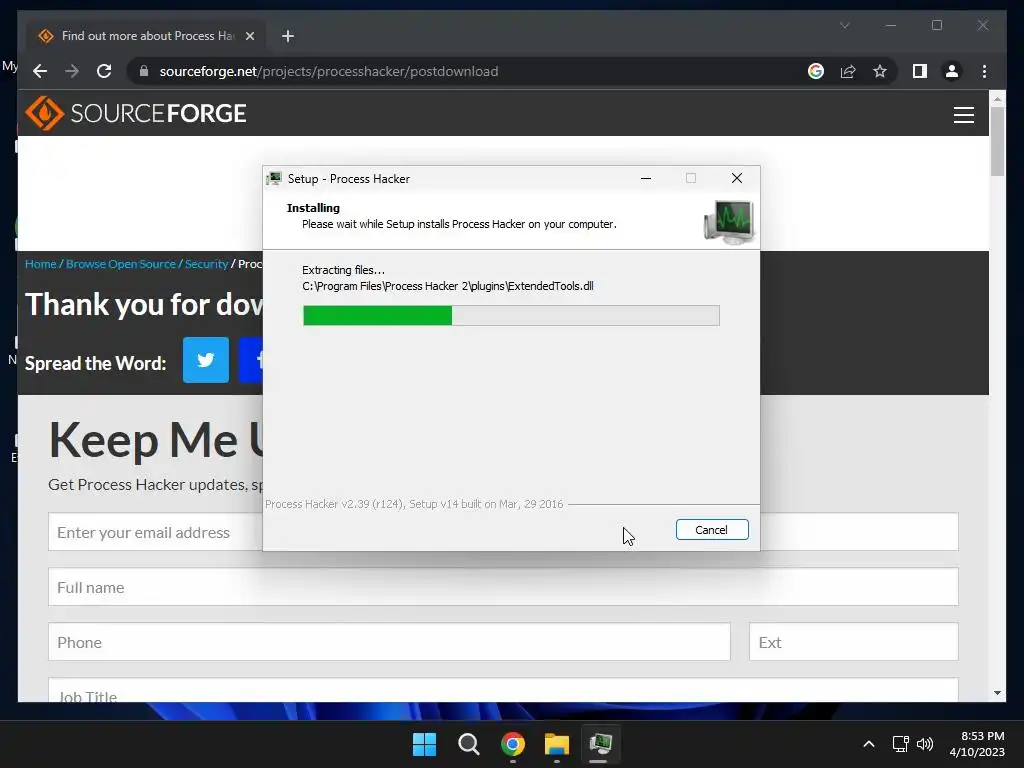Minimize the Setup - Process Hacker window
Screen dimensions: 1024x768
[646, 178]
